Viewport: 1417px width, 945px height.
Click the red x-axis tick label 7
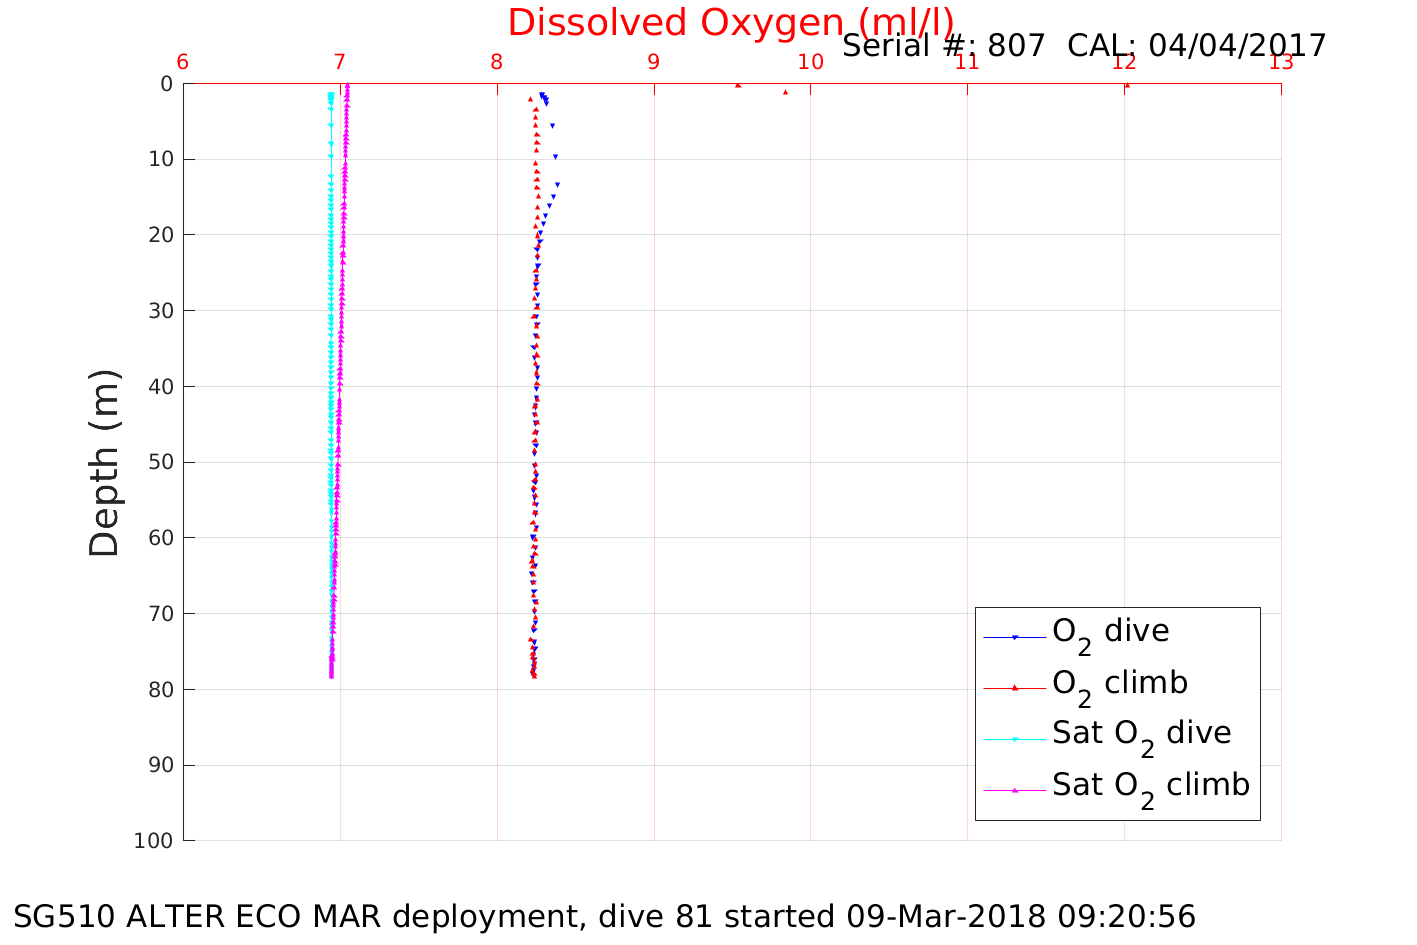(x=340, y=62)
